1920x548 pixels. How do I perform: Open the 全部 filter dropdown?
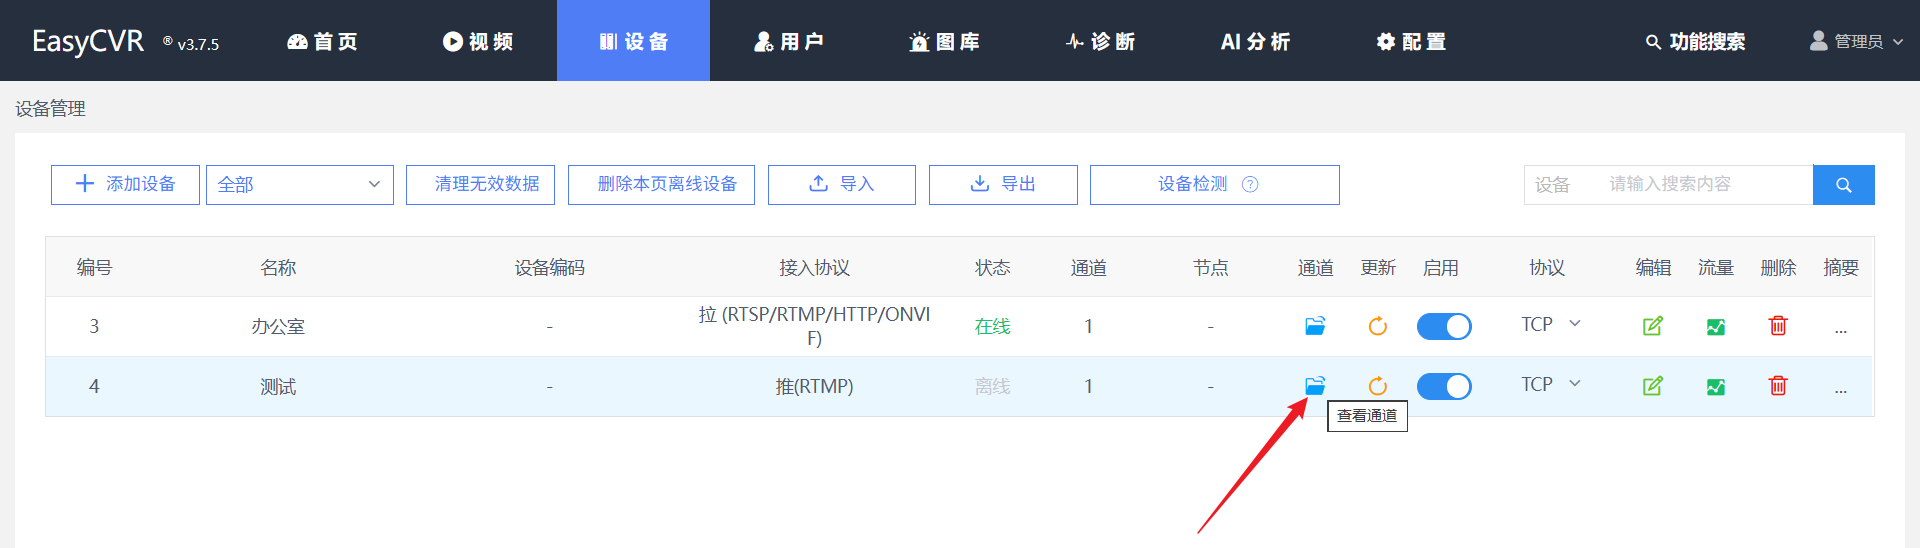(x=300, y=185)
